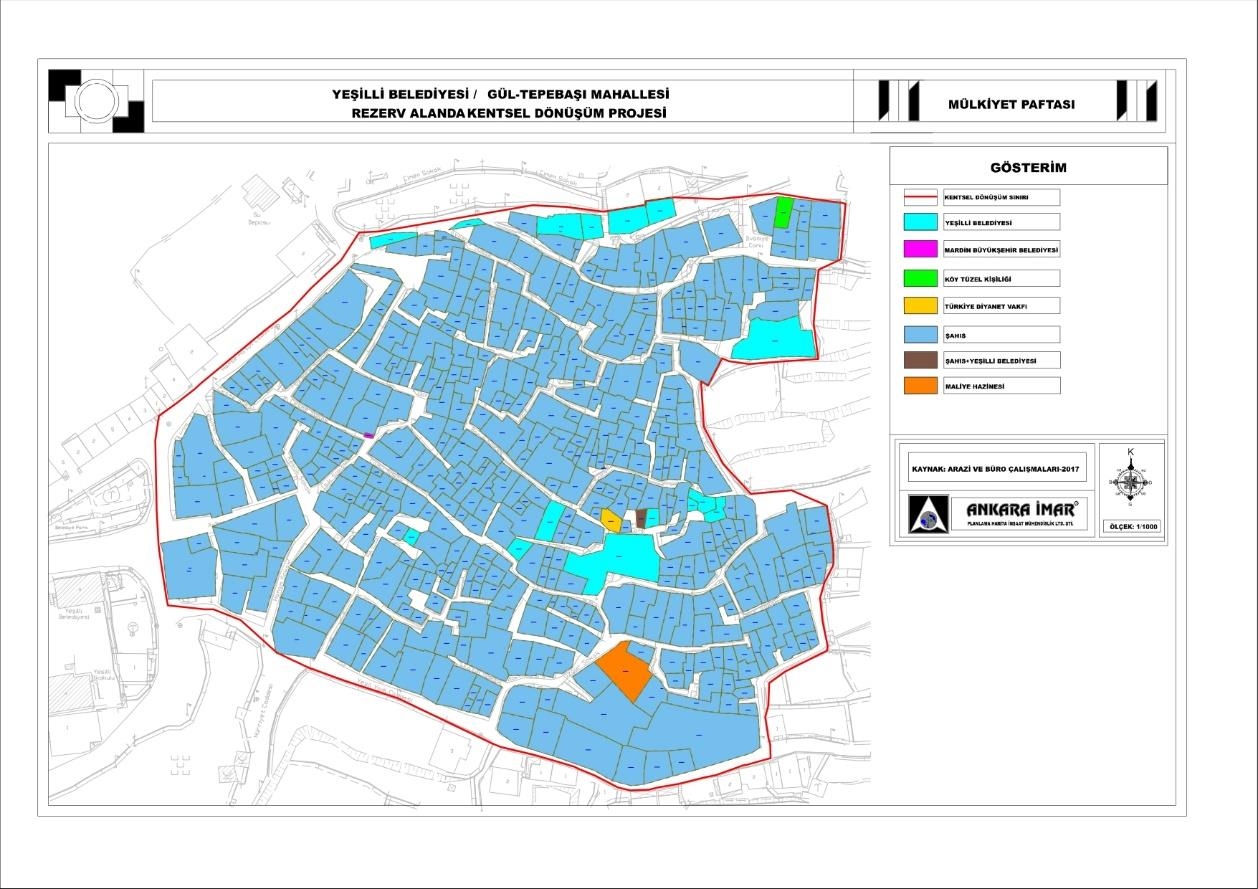The height and width of the screenshot is (889, 1258).
Task: Click the black striped bars right of Mülkiyet Paftası
Action: click(1136, 101)
